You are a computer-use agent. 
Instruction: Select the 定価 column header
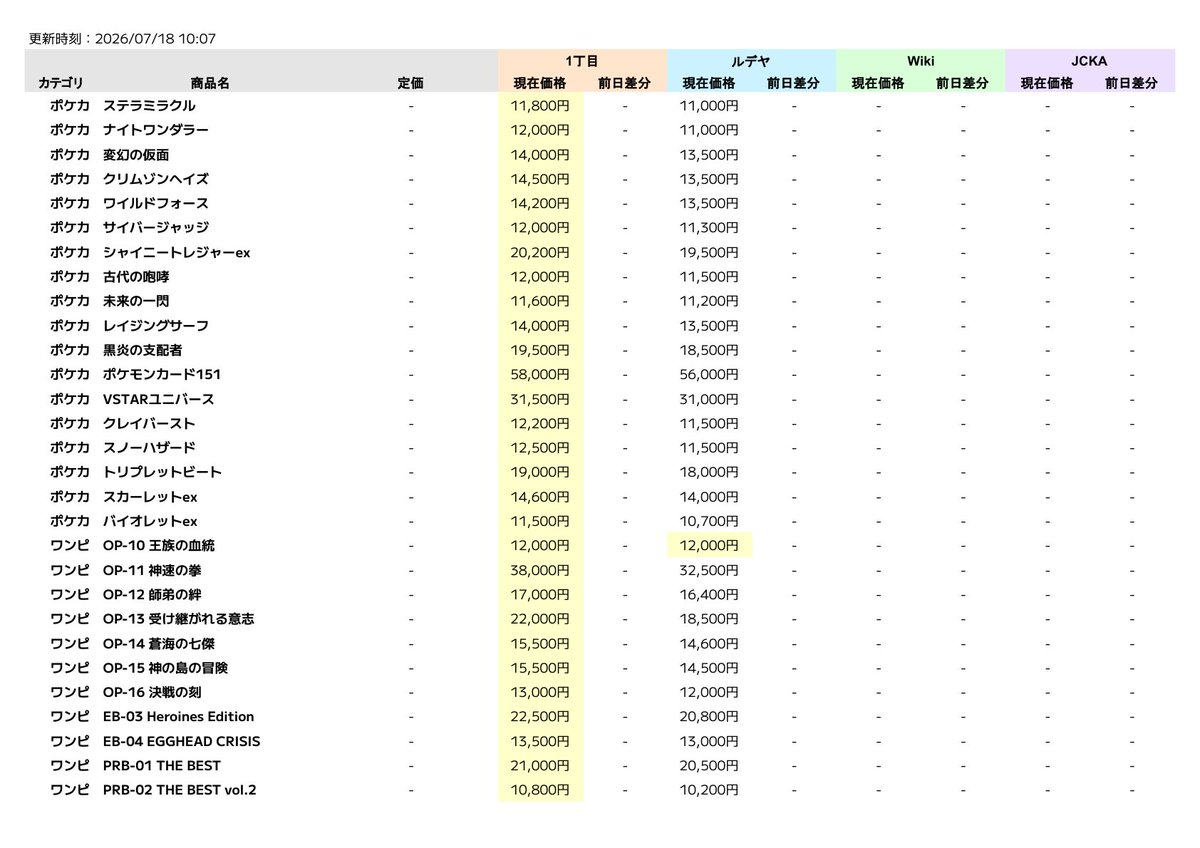pos(411,84)
